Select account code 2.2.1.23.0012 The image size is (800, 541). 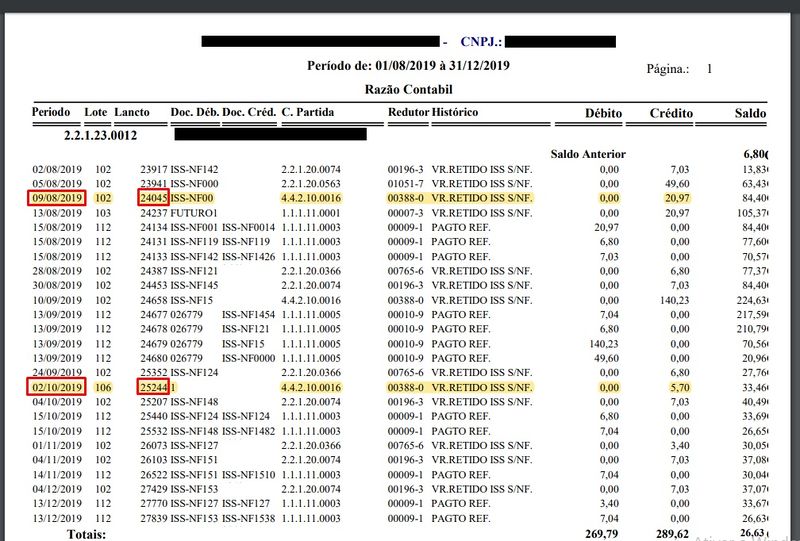[x=101, y=135]
